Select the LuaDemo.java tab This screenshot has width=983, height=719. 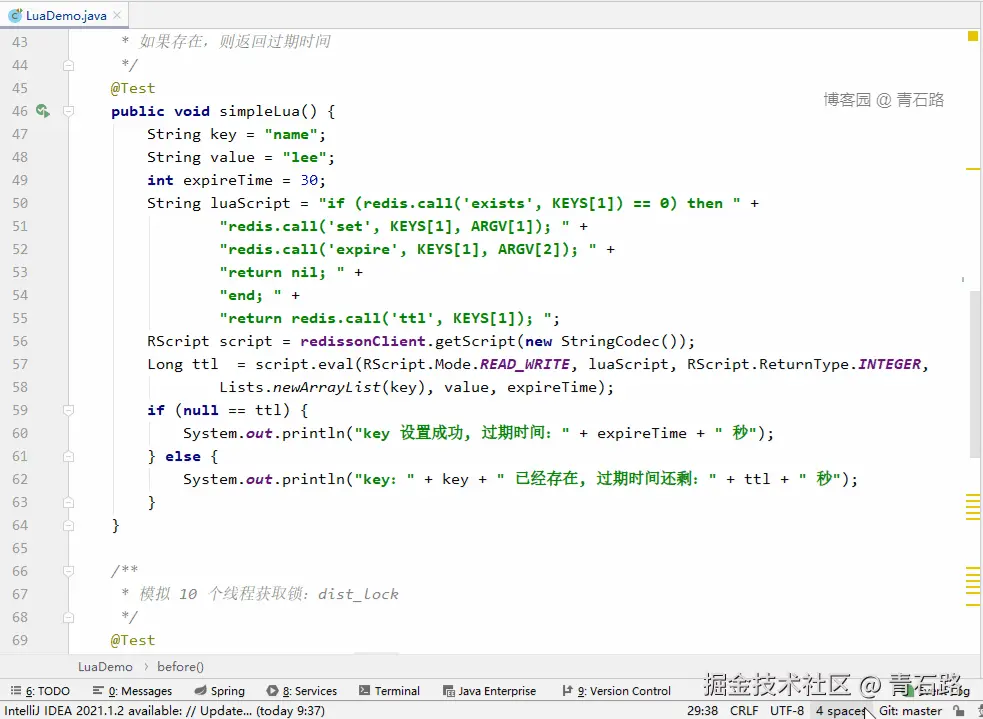[x=66, y=16]
